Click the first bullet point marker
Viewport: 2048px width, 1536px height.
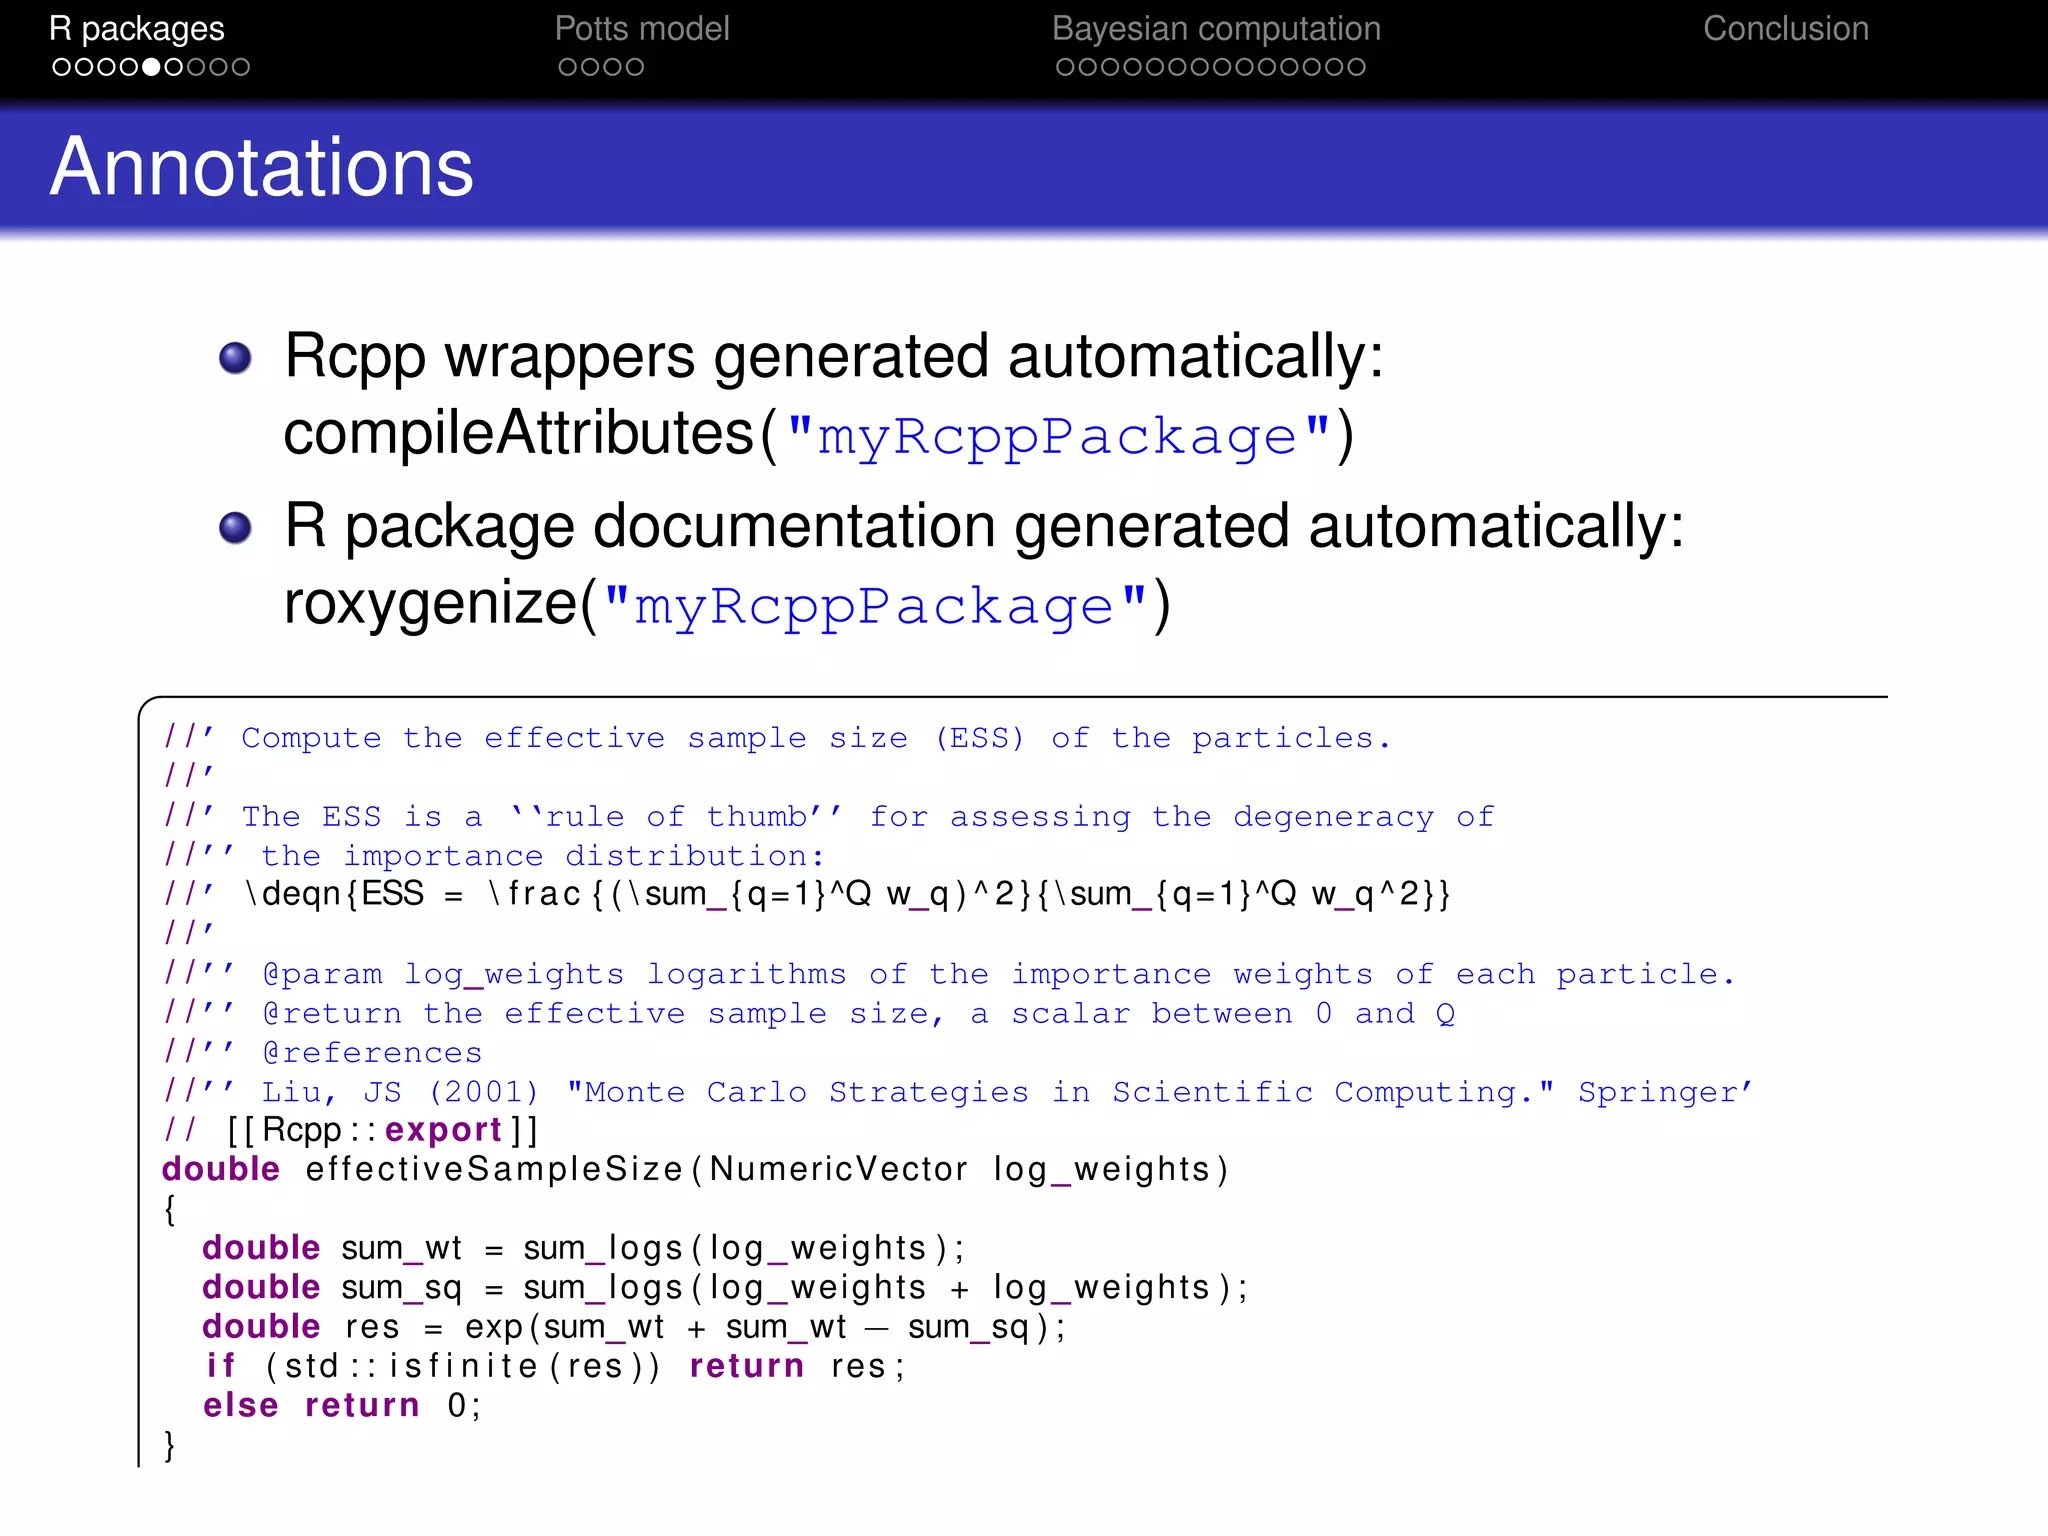(235, 358)
